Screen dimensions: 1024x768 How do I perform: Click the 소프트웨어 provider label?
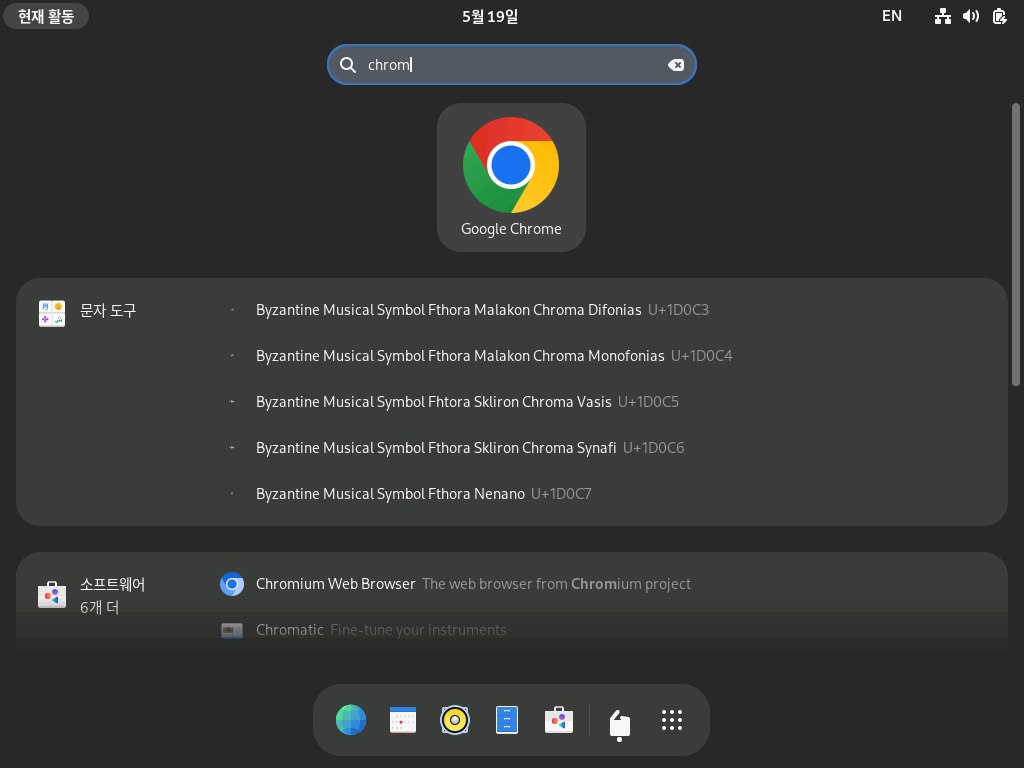coord(112,584)
